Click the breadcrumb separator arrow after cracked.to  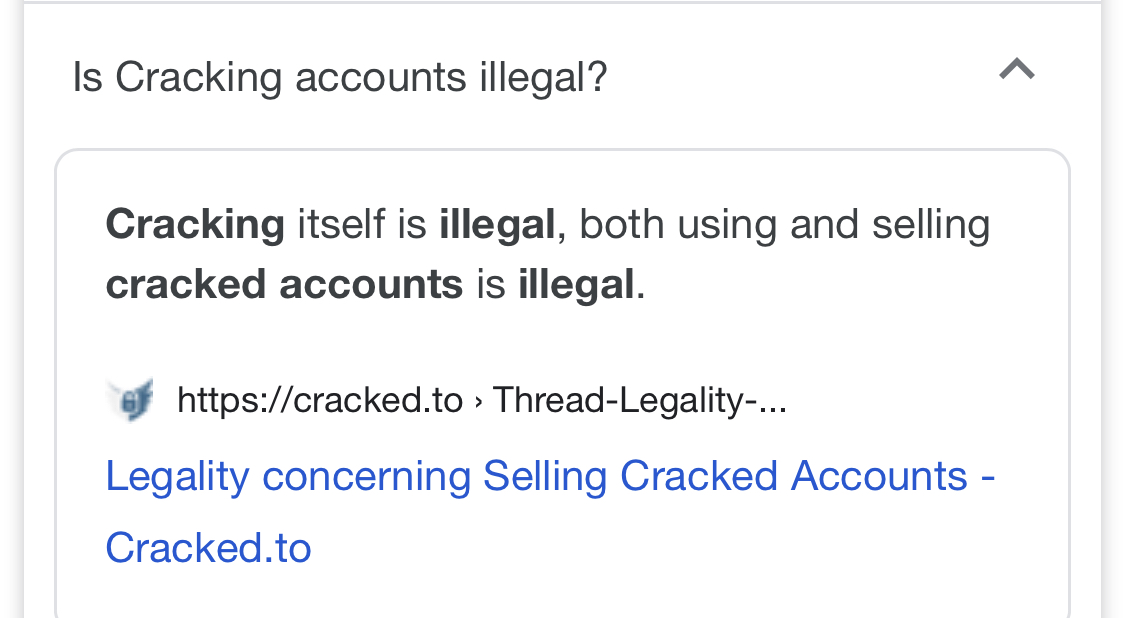[x=478, y=402]
